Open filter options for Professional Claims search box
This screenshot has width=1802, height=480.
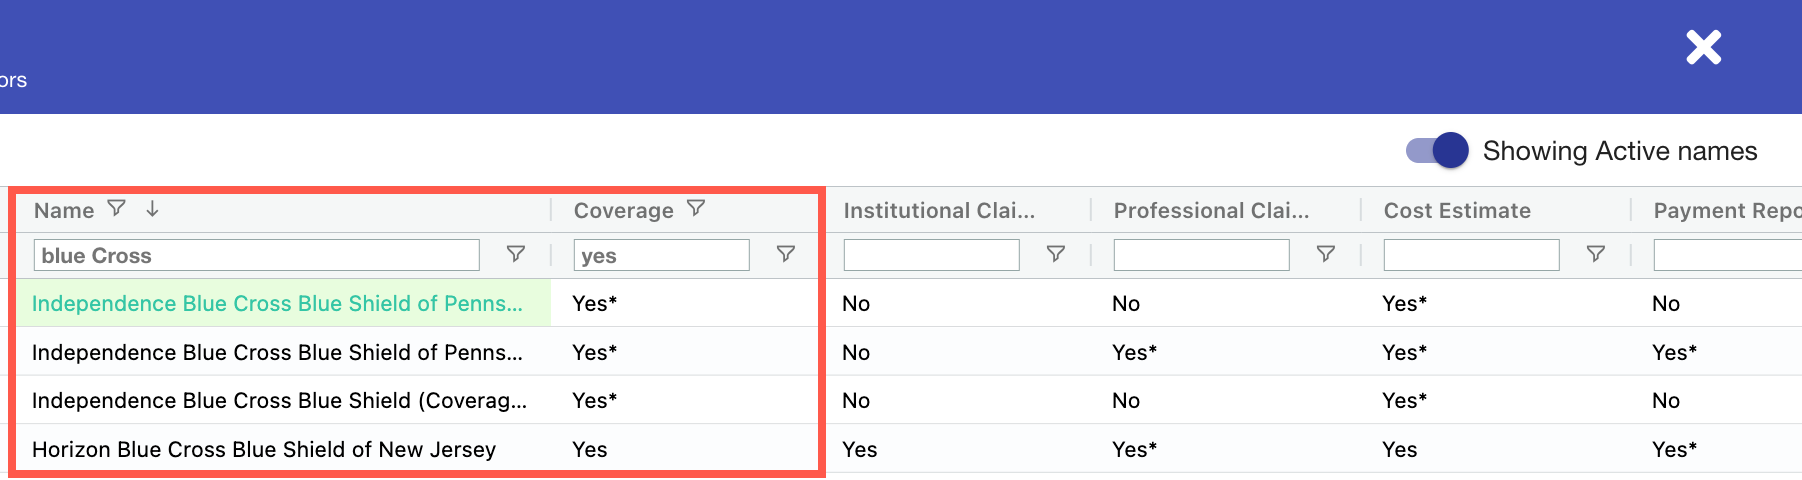(x=1325, y=254)
